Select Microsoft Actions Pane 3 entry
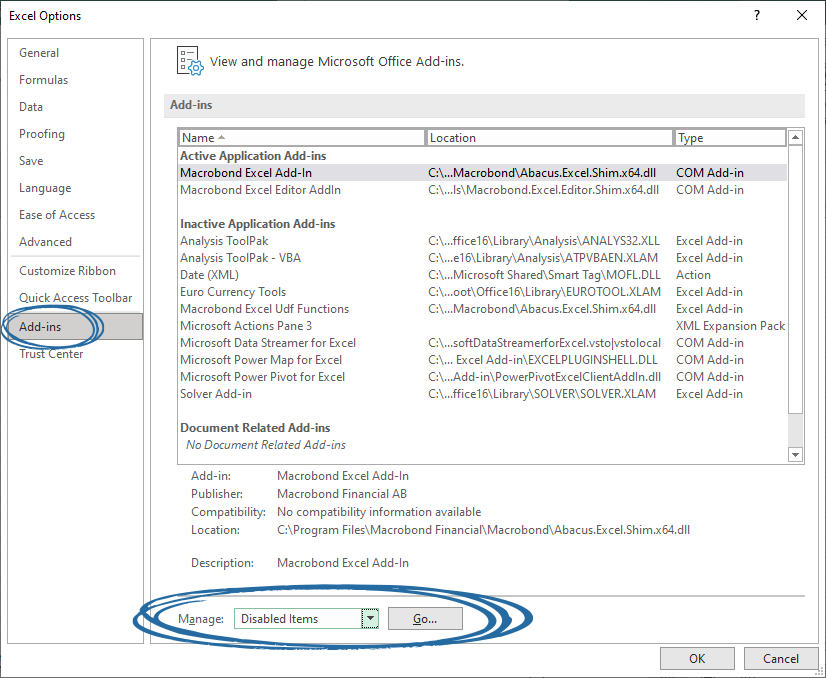This screenshot has width=826, height=678. 483,326
